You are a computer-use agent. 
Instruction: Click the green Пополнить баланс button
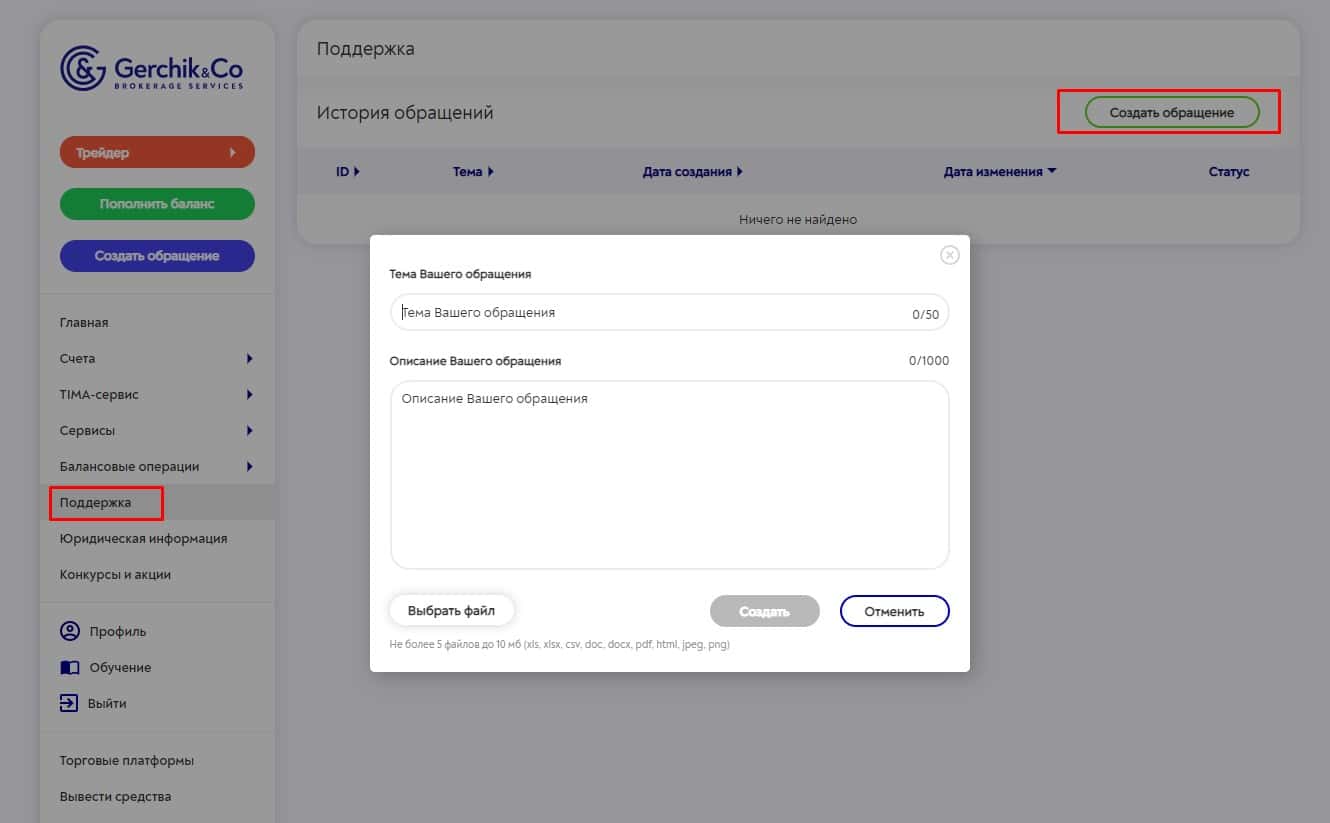click(x=157, y=204)
